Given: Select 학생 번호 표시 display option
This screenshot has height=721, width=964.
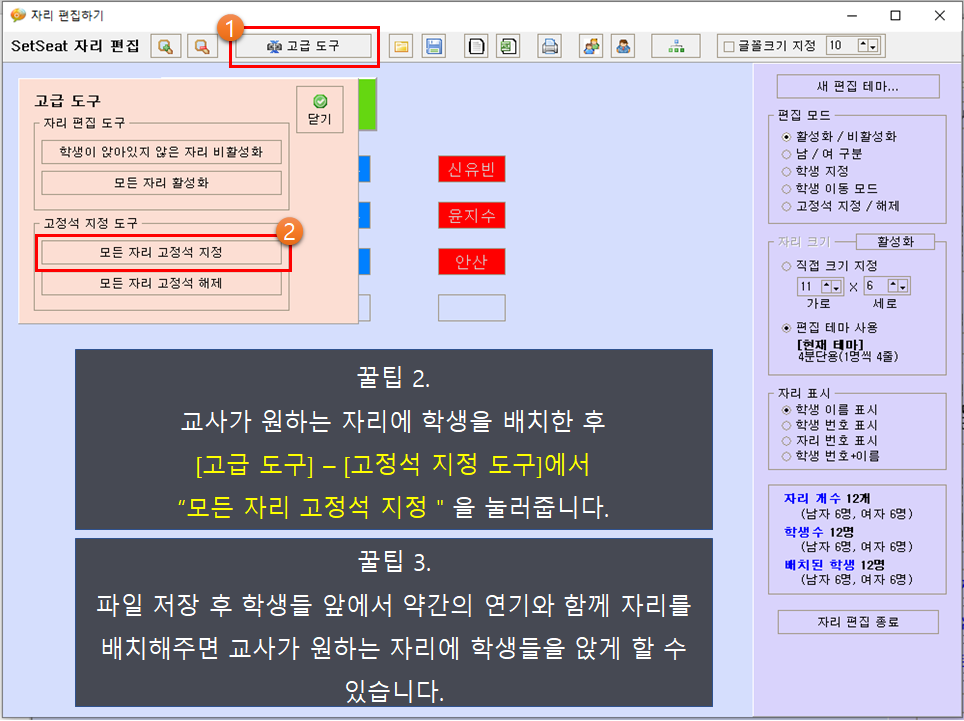Looking at the screenshot, I should coord(829,425).
